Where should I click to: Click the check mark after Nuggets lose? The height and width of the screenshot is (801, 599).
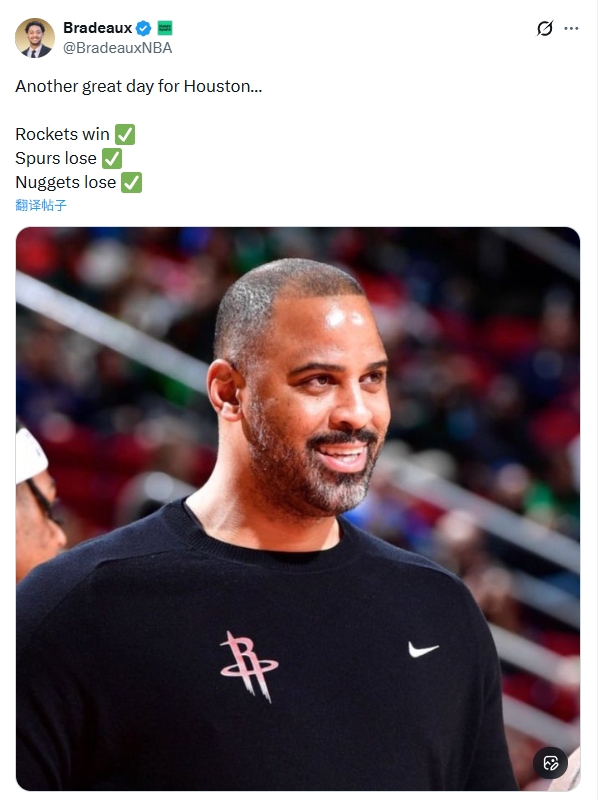pos(131,182)
